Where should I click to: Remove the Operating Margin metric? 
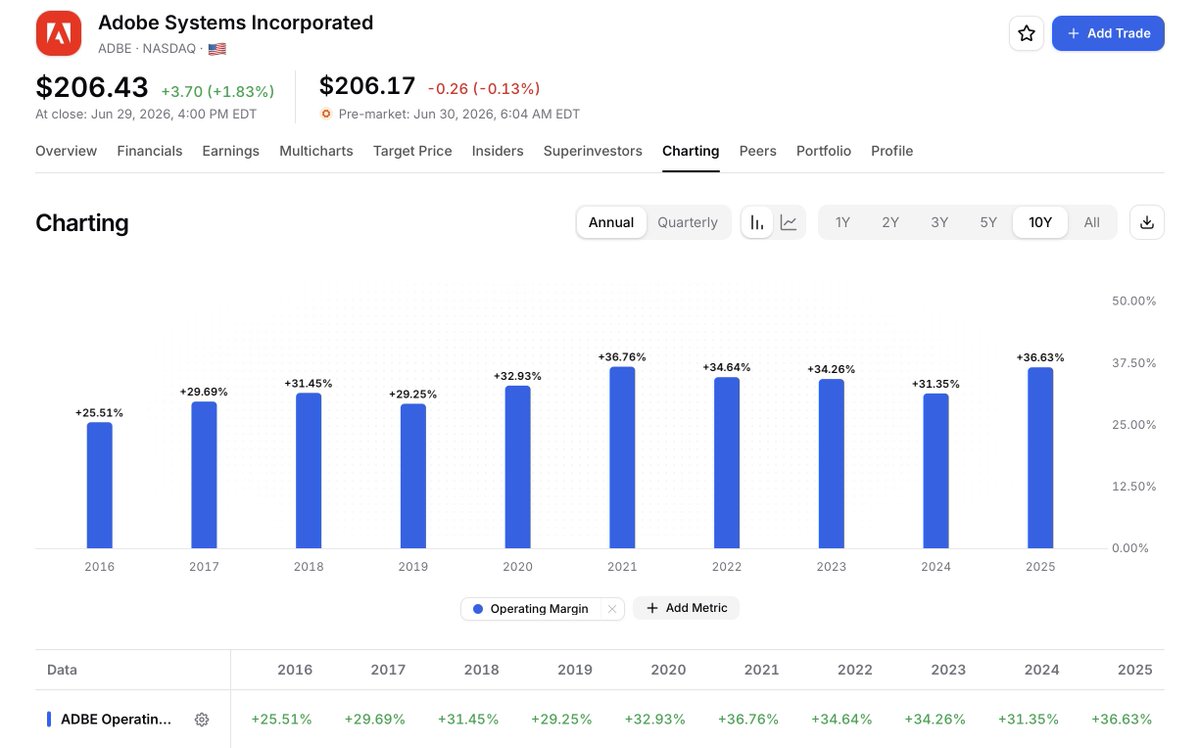612,608
